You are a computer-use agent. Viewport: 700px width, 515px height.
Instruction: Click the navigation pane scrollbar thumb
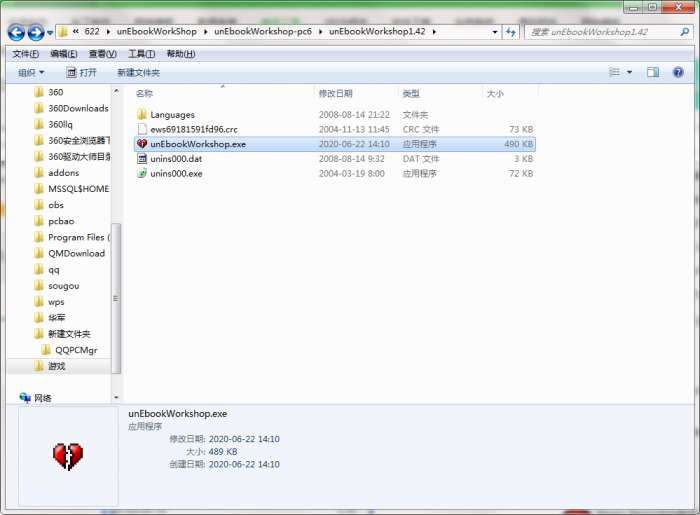coord(116,298)
